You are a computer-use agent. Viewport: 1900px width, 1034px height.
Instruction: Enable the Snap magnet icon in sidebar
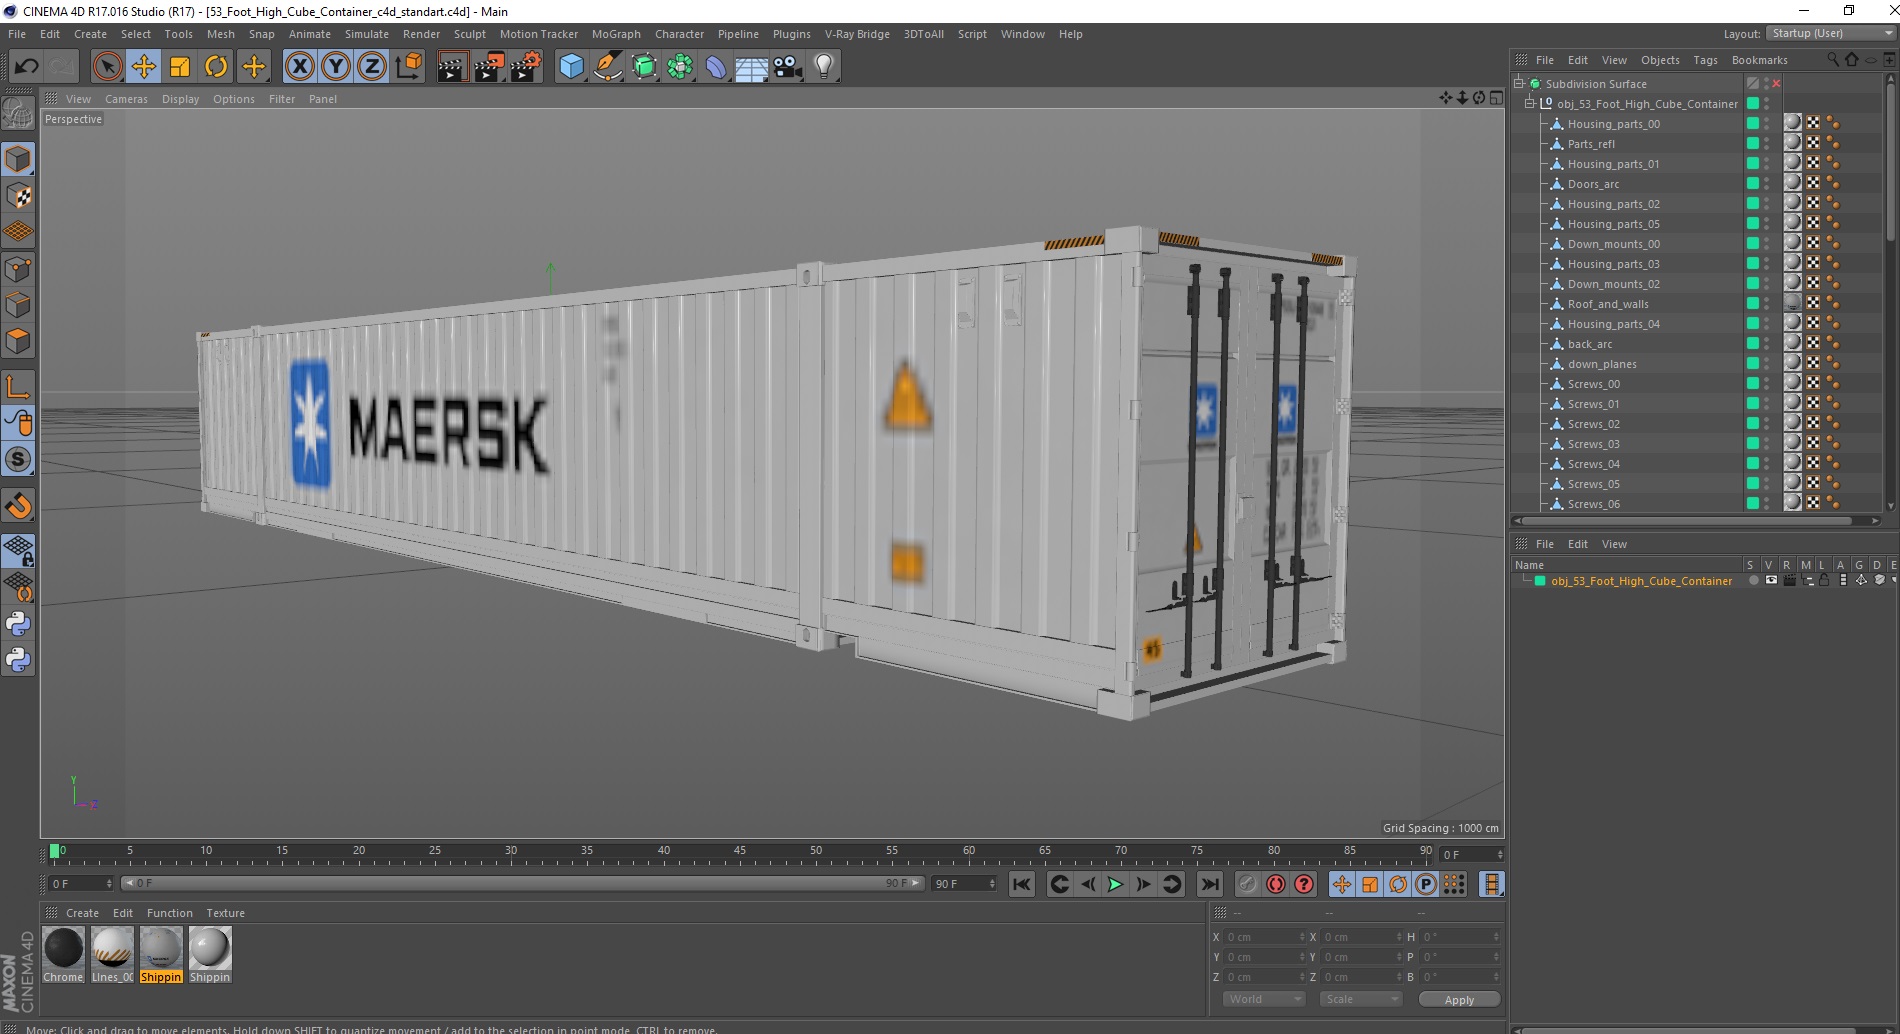pos(18,506)
